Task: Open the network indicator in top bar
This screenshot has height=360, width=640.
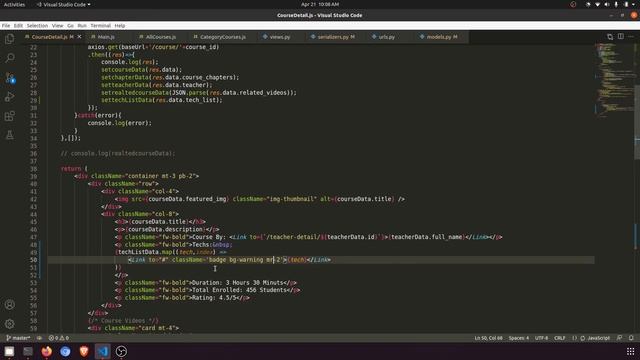Action: pos(597,4)
